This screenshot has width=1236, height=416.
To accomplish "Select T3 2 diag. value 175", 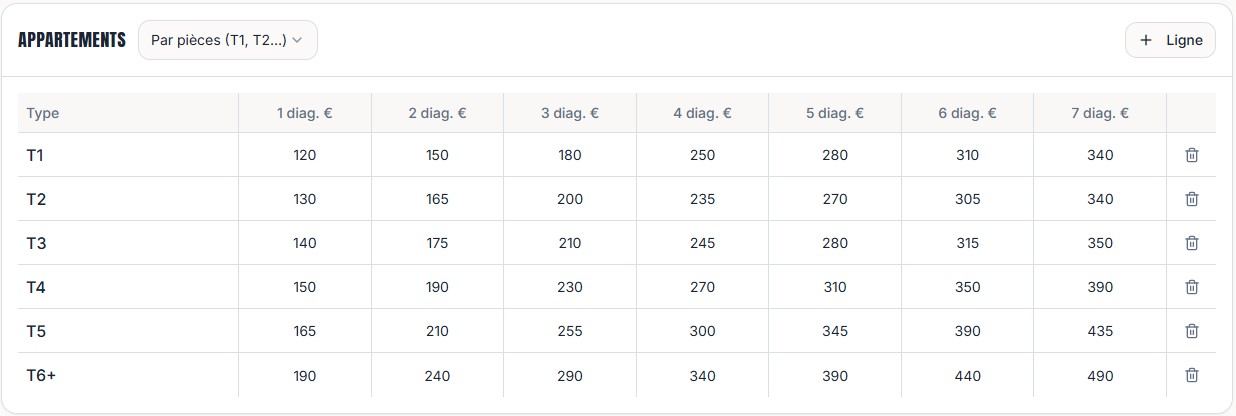I will 437,243.
